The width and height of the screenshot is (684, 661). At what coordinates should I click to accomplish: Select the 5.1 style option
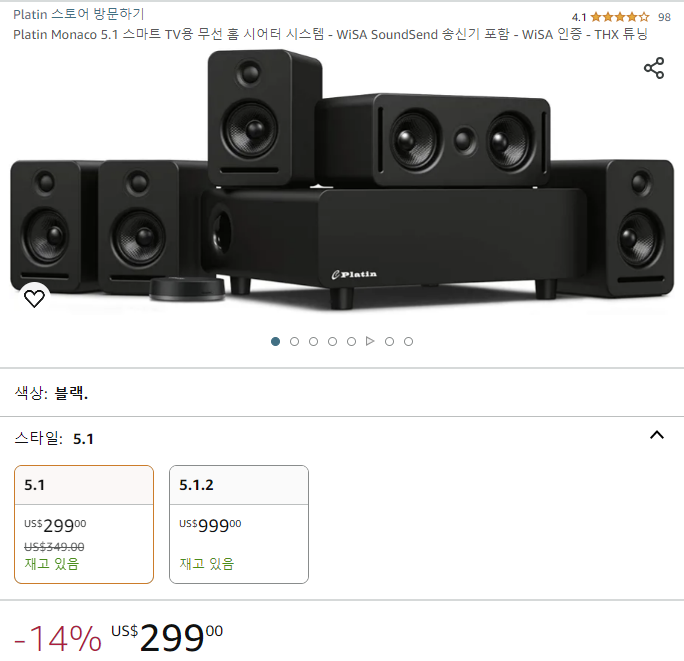[x=84, y=523]
